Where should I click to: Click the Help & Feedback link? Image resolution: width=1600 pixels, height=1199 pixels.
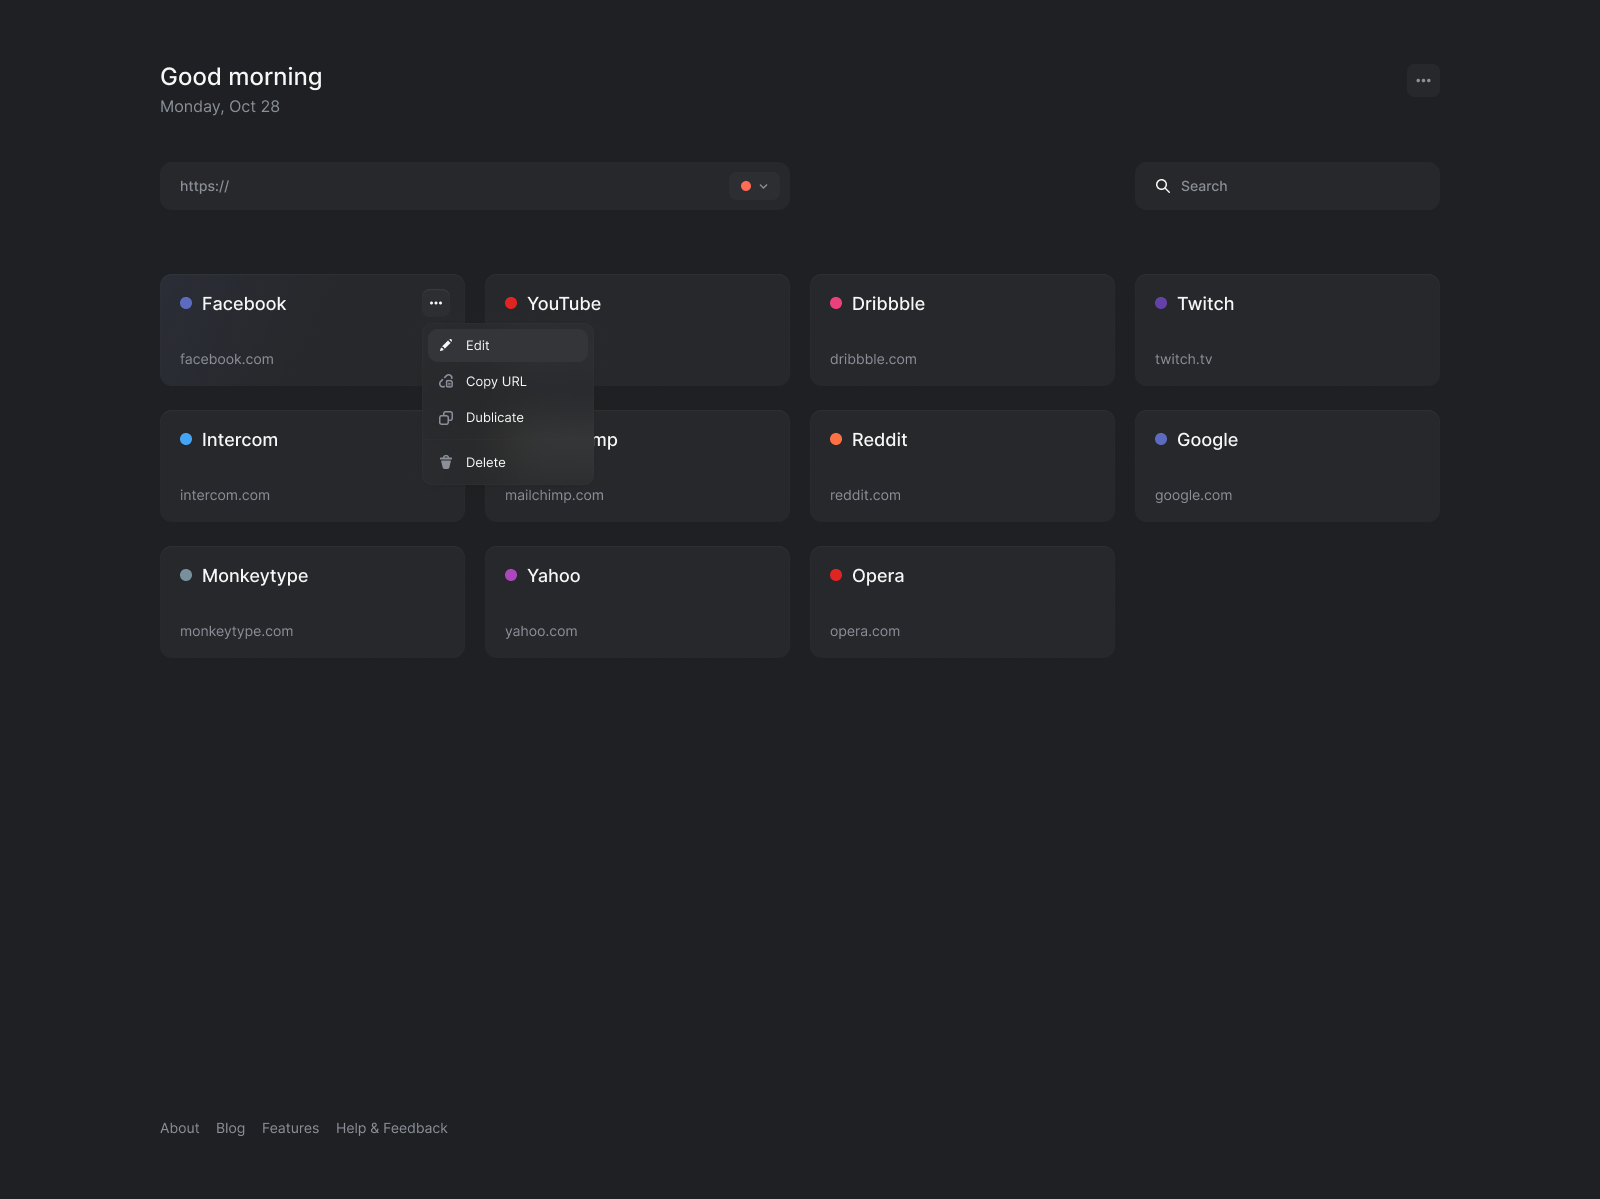pos(392,1128)
